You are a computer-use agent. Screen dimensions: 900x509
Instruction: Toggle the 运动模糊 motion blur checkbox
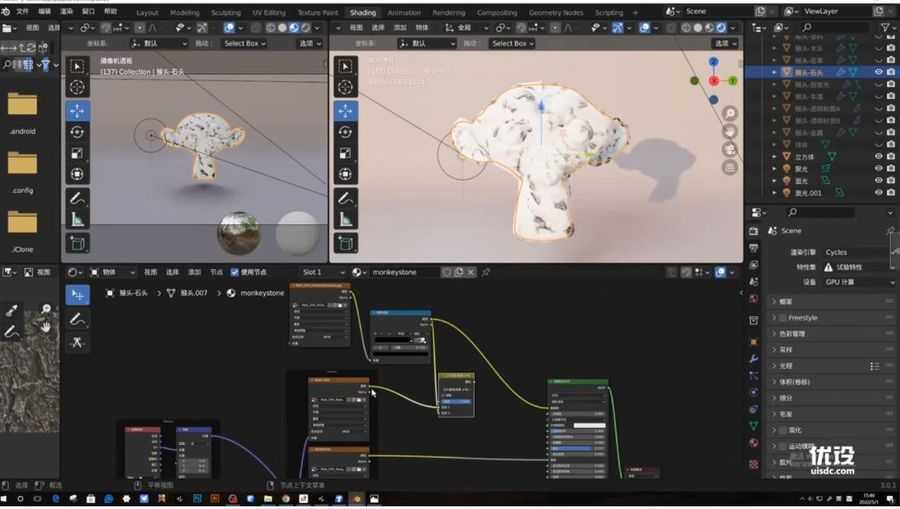(783, 446)
